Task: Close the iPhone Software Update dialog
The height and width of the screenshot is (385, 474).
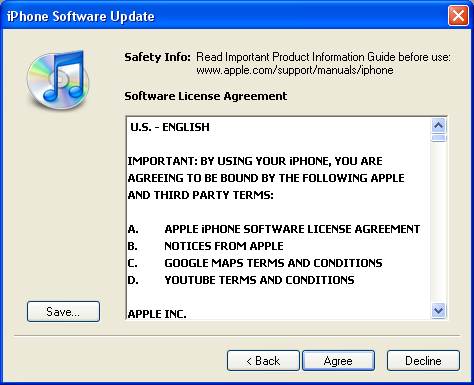Action: click(458, 16)
